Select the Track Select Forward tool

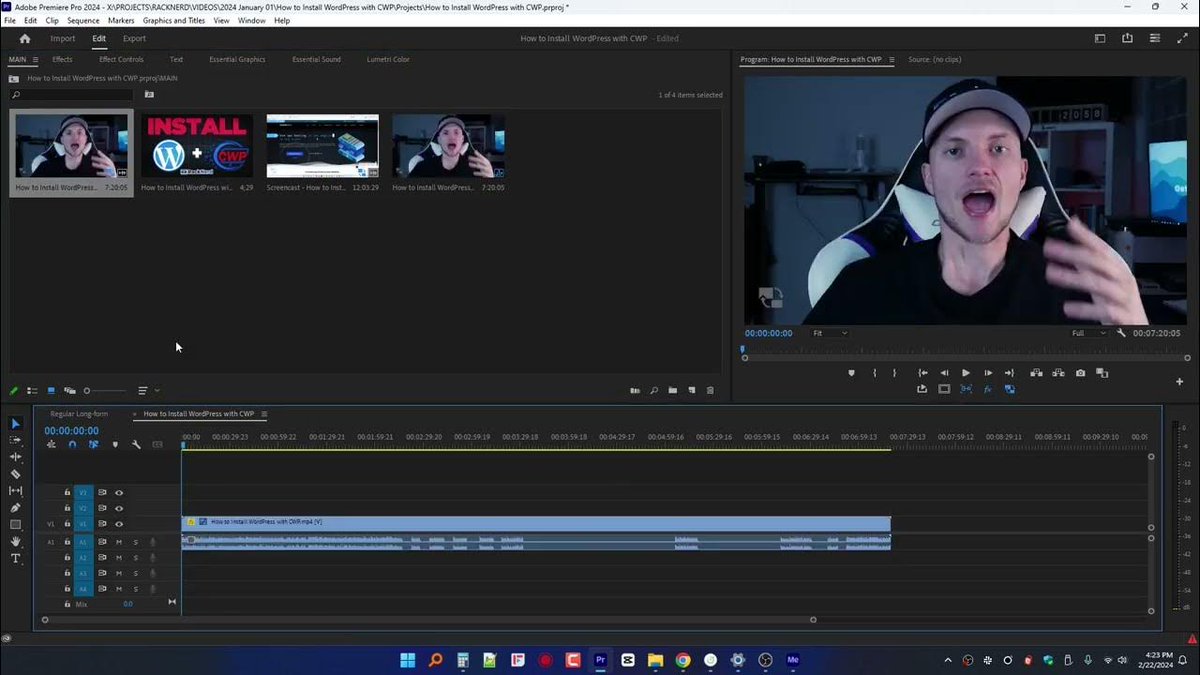pos(15,440)
